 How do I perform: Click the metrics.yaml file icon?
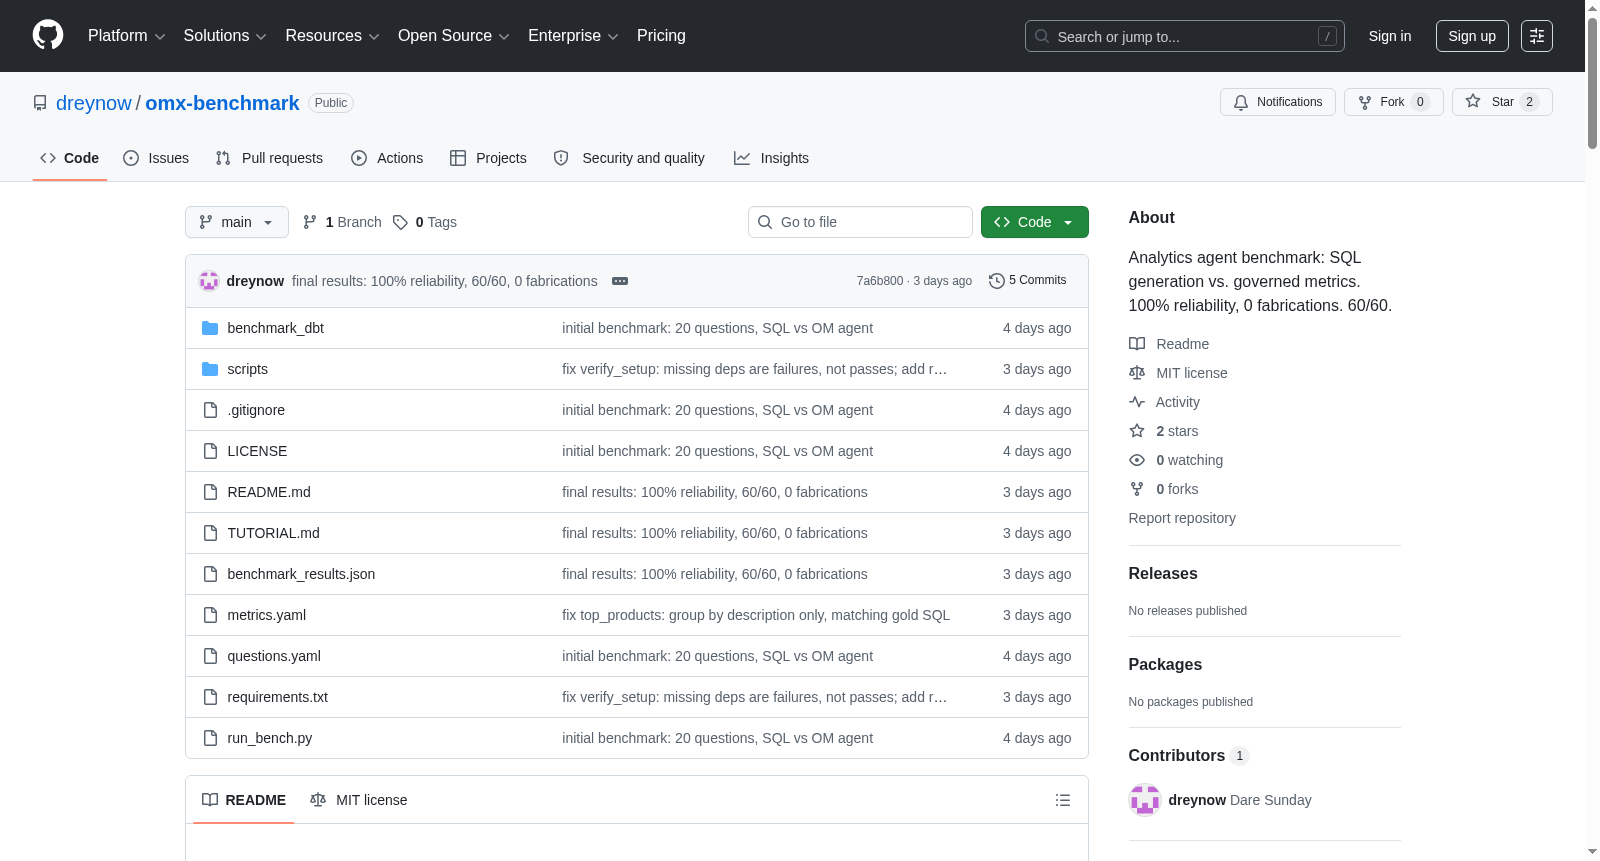[x=210, y=615]
